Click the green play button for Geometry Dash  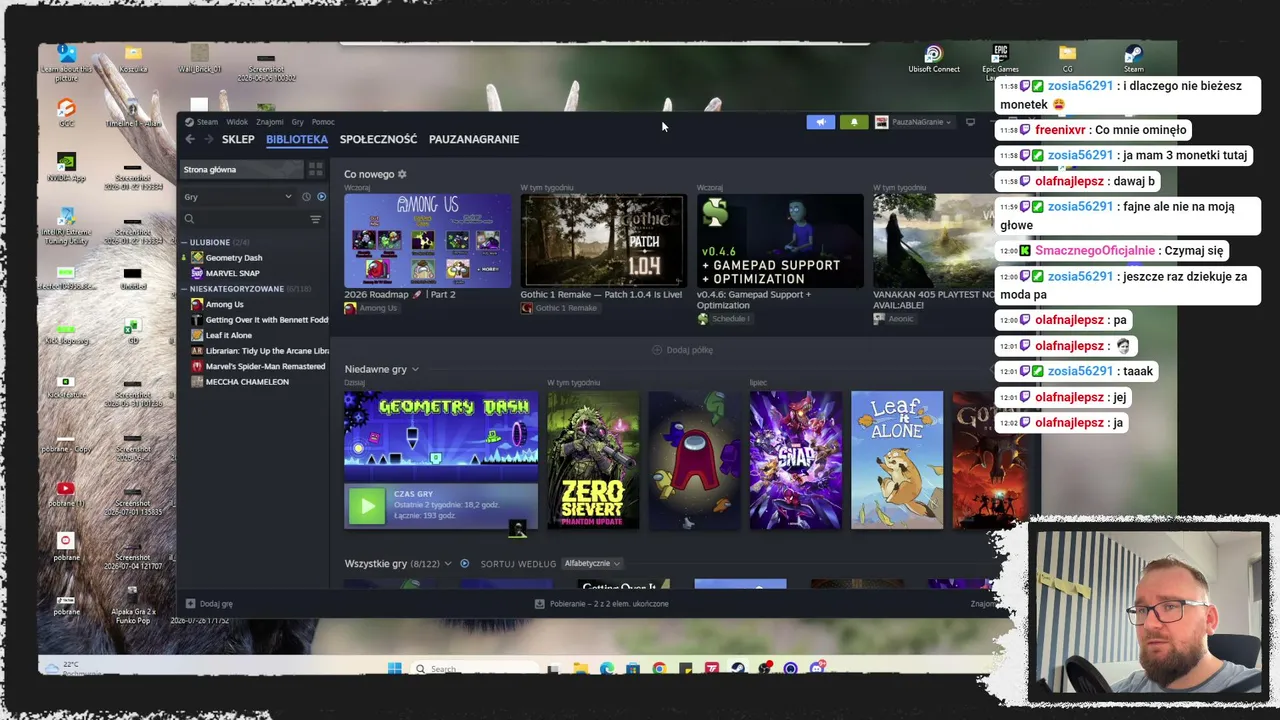tap(366, 506)
